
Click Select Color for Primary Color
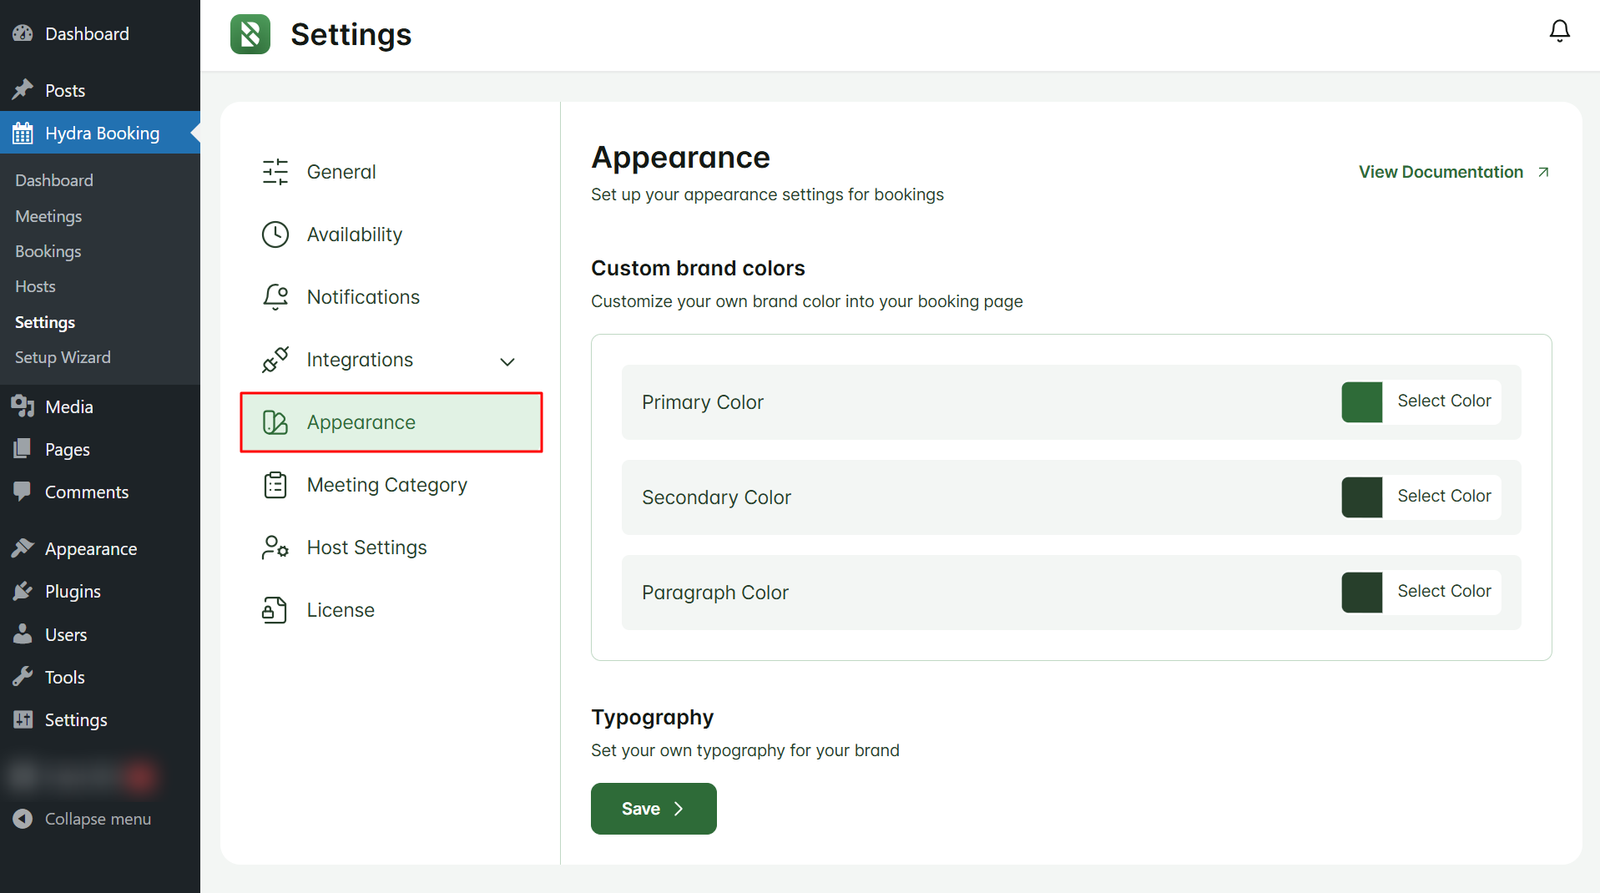point(1444,401)
